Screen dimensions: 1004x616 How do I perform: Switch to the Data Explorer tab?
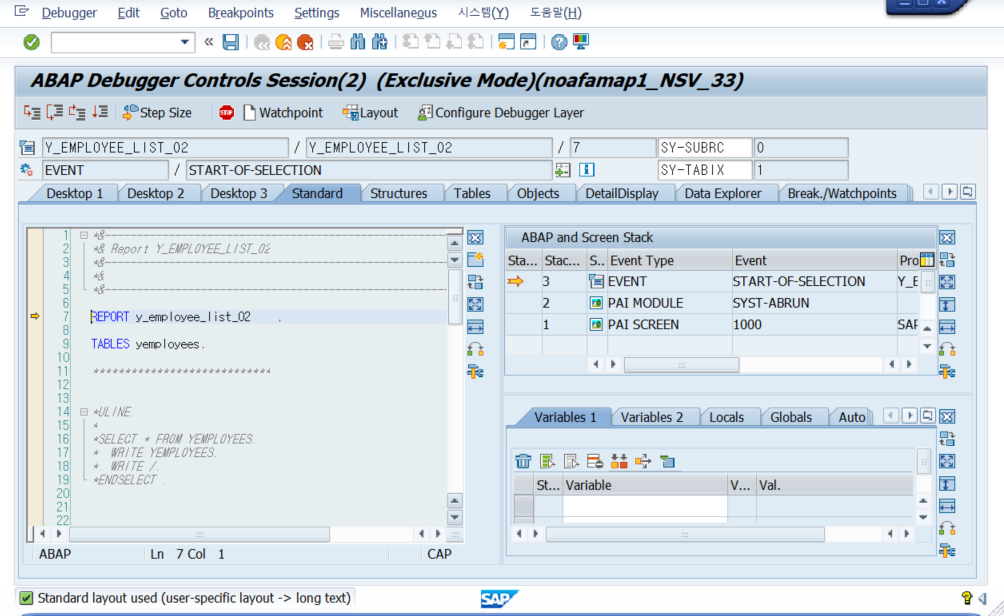click(x=723, y=193)
